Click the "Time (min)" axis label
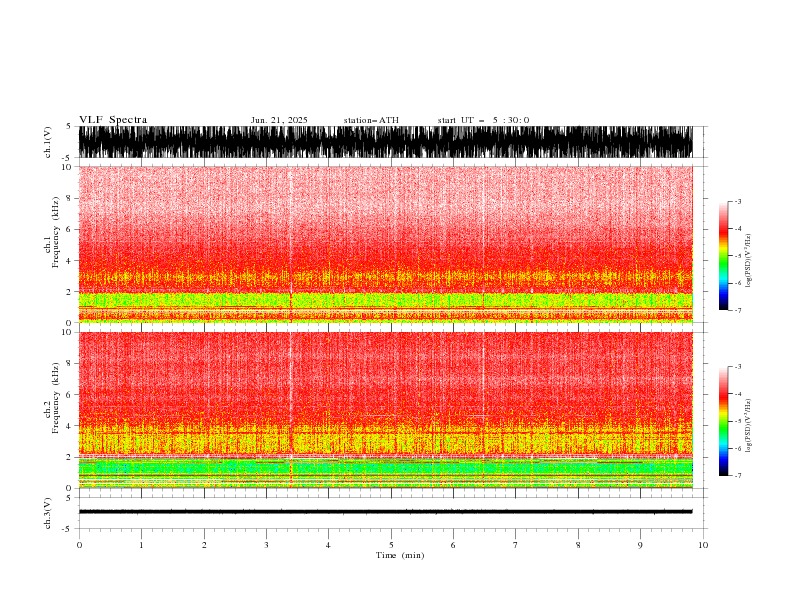792x612 pixels. pyautogui.click(x=400, y=555)
